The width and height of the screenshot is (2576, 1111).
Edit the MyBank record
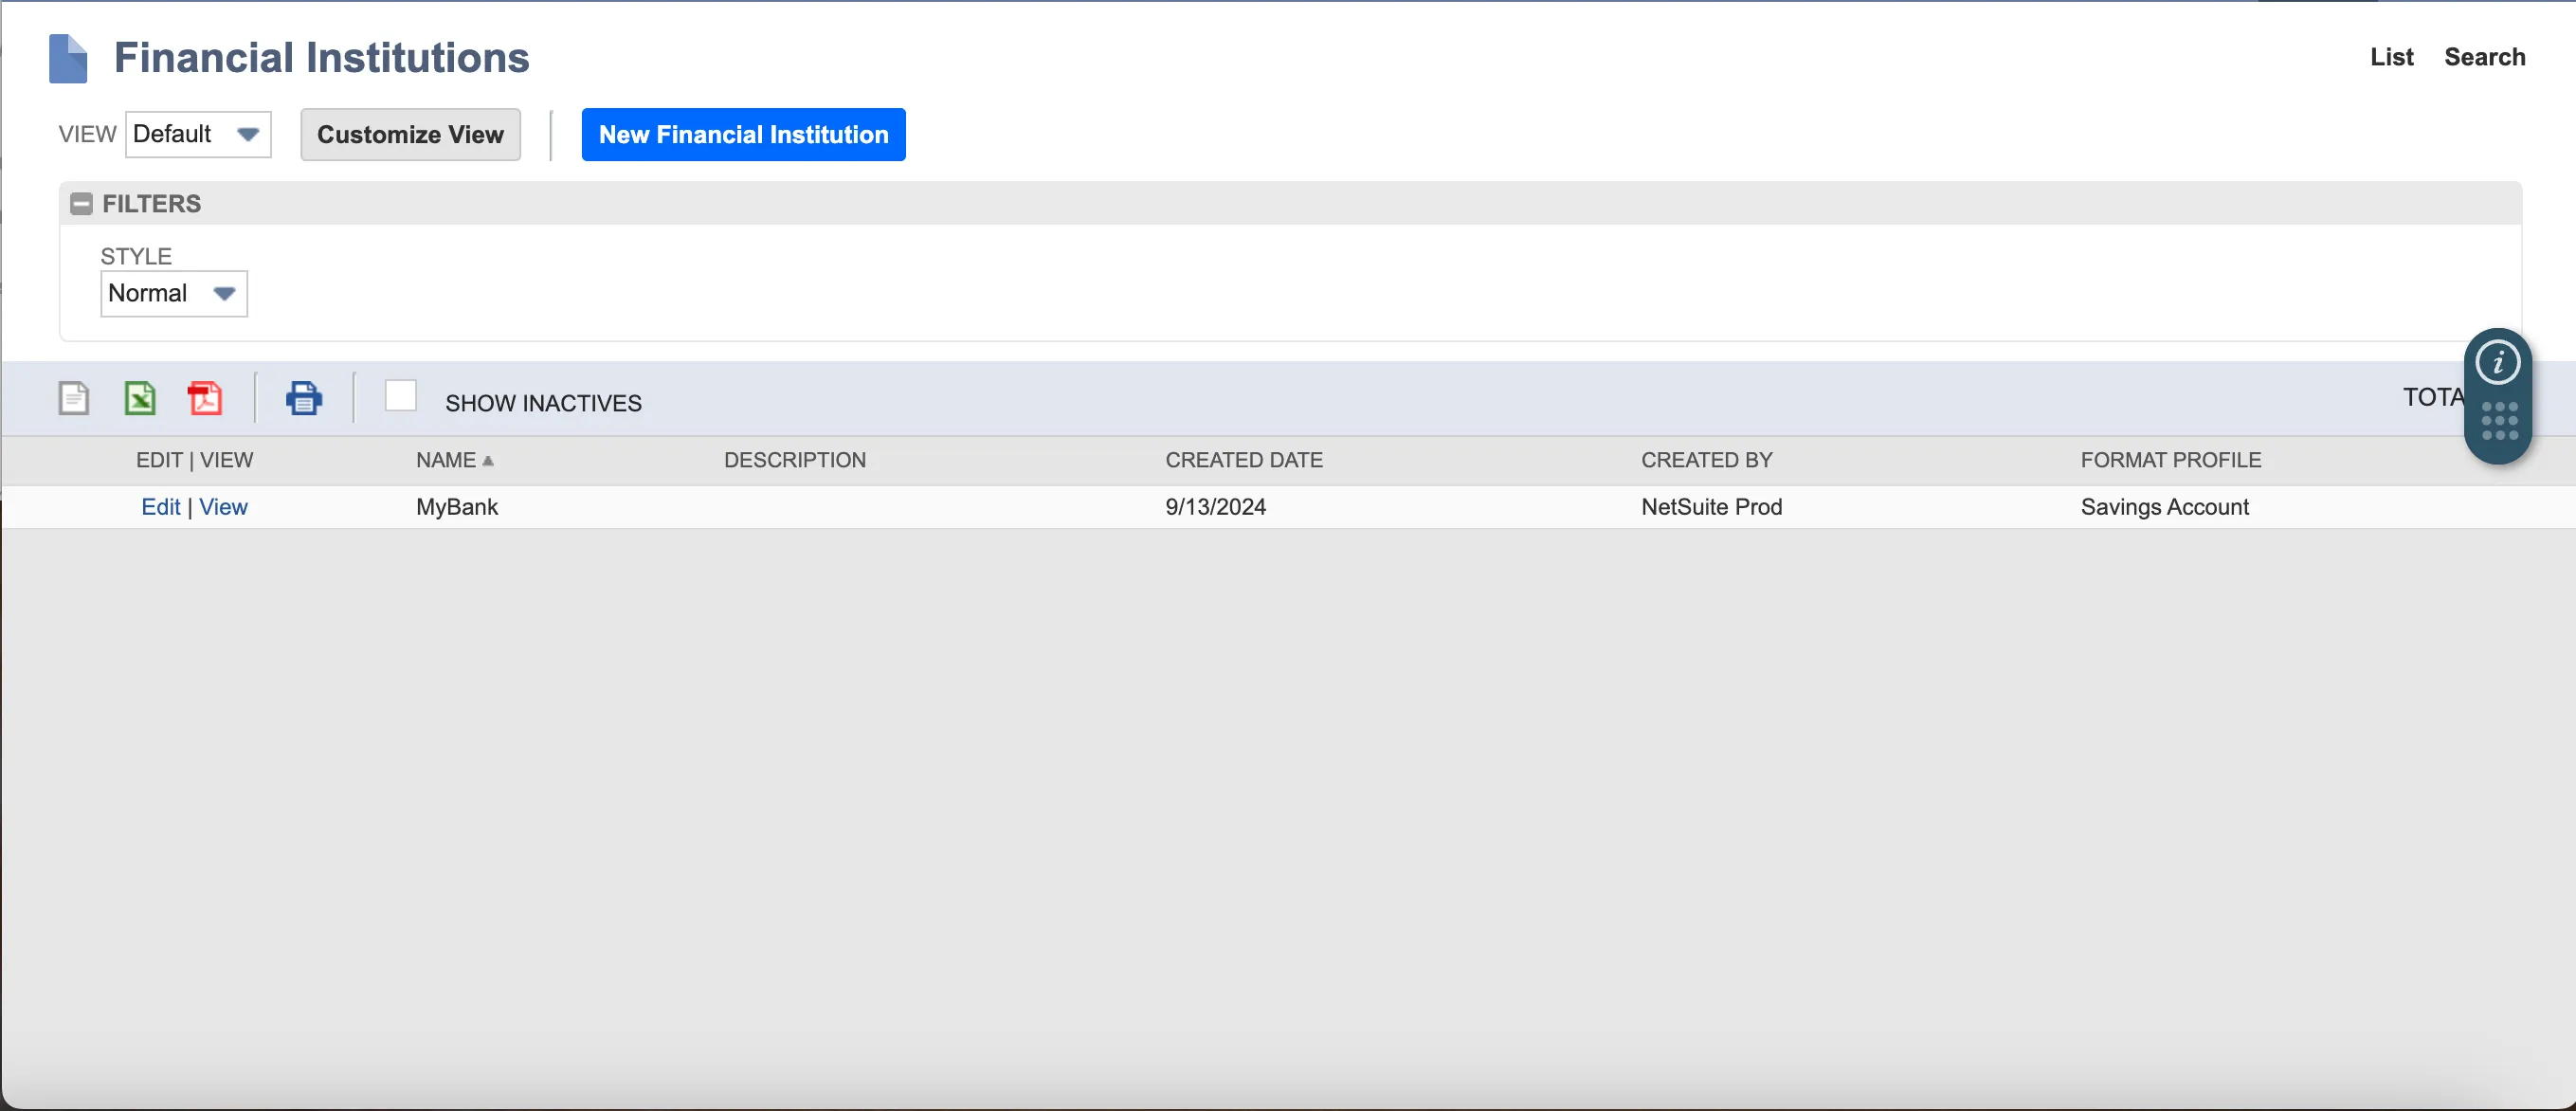point(160,507)
